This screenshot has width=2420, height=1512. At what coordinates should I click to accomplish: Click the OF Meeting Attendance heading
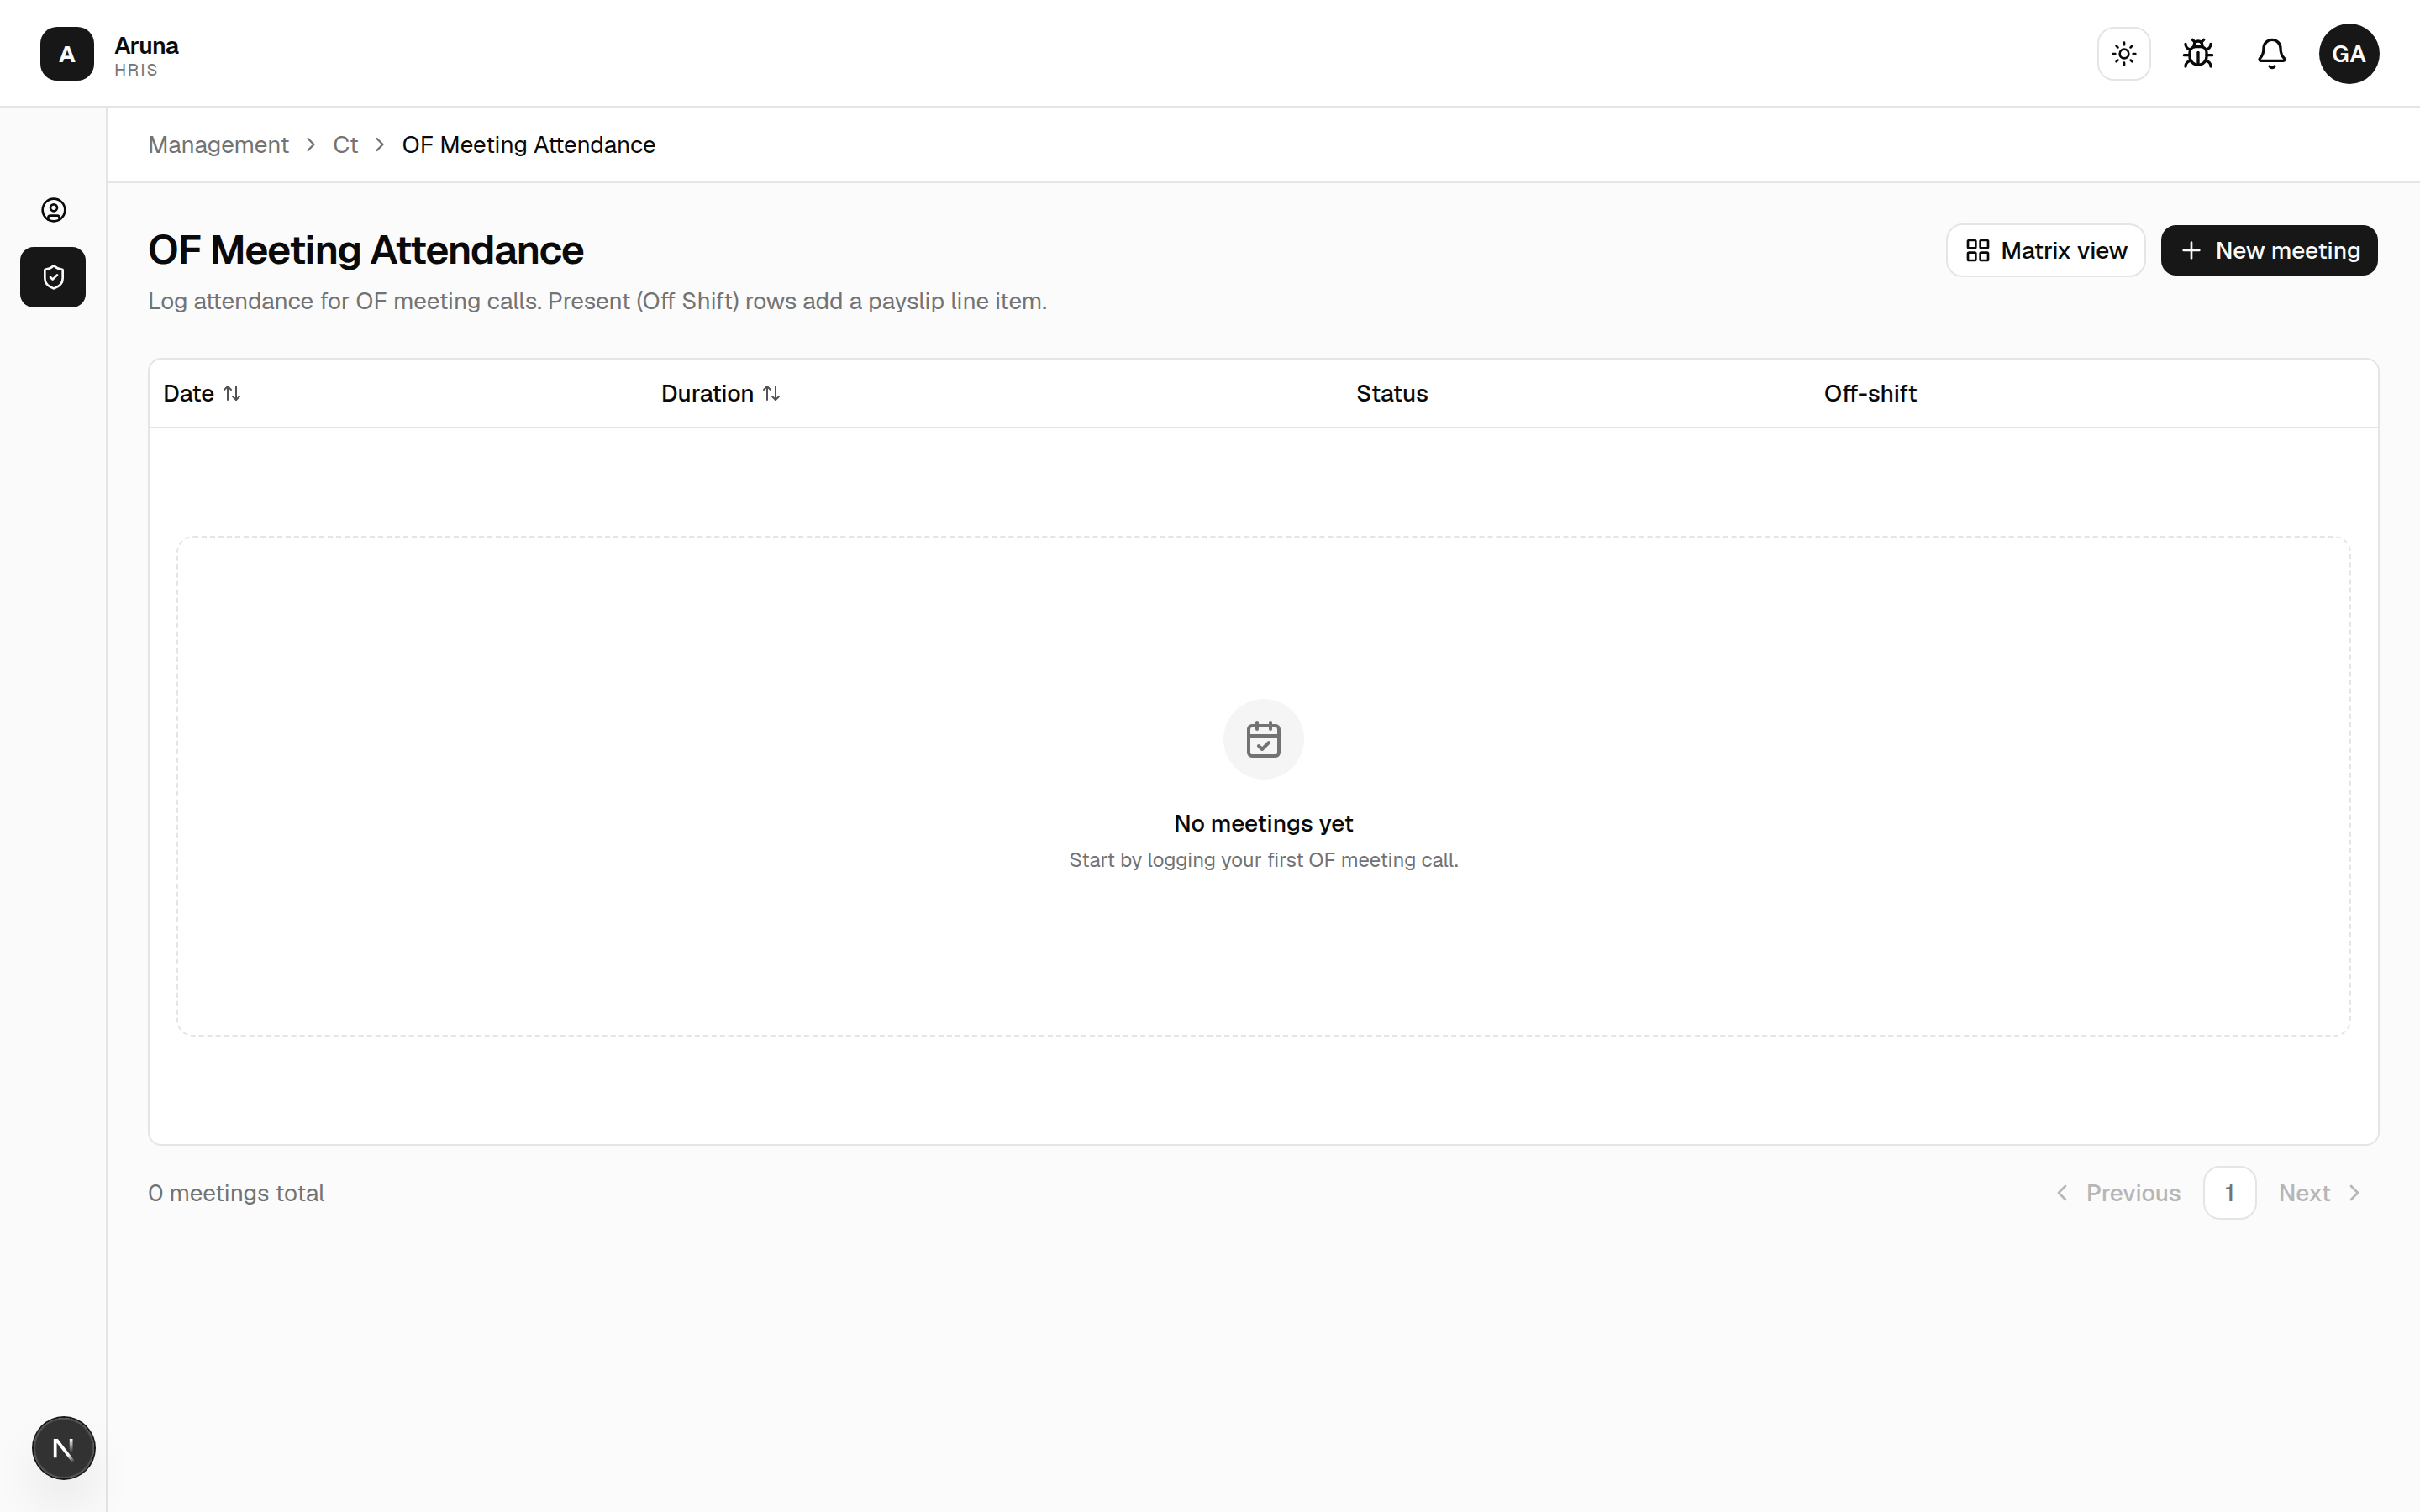pyautogui.click(x=366, y=250)
